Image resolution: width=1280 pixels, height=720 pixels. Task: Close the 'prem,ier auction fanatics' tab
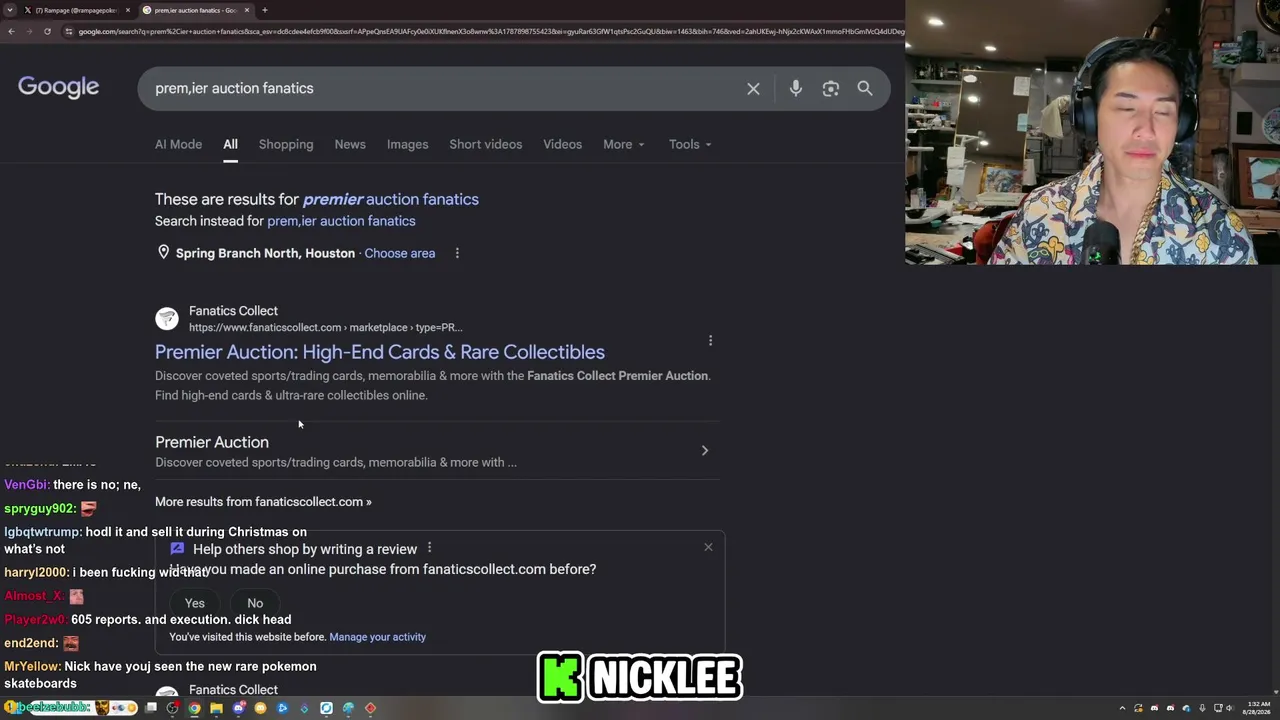[x=247, y=10]
